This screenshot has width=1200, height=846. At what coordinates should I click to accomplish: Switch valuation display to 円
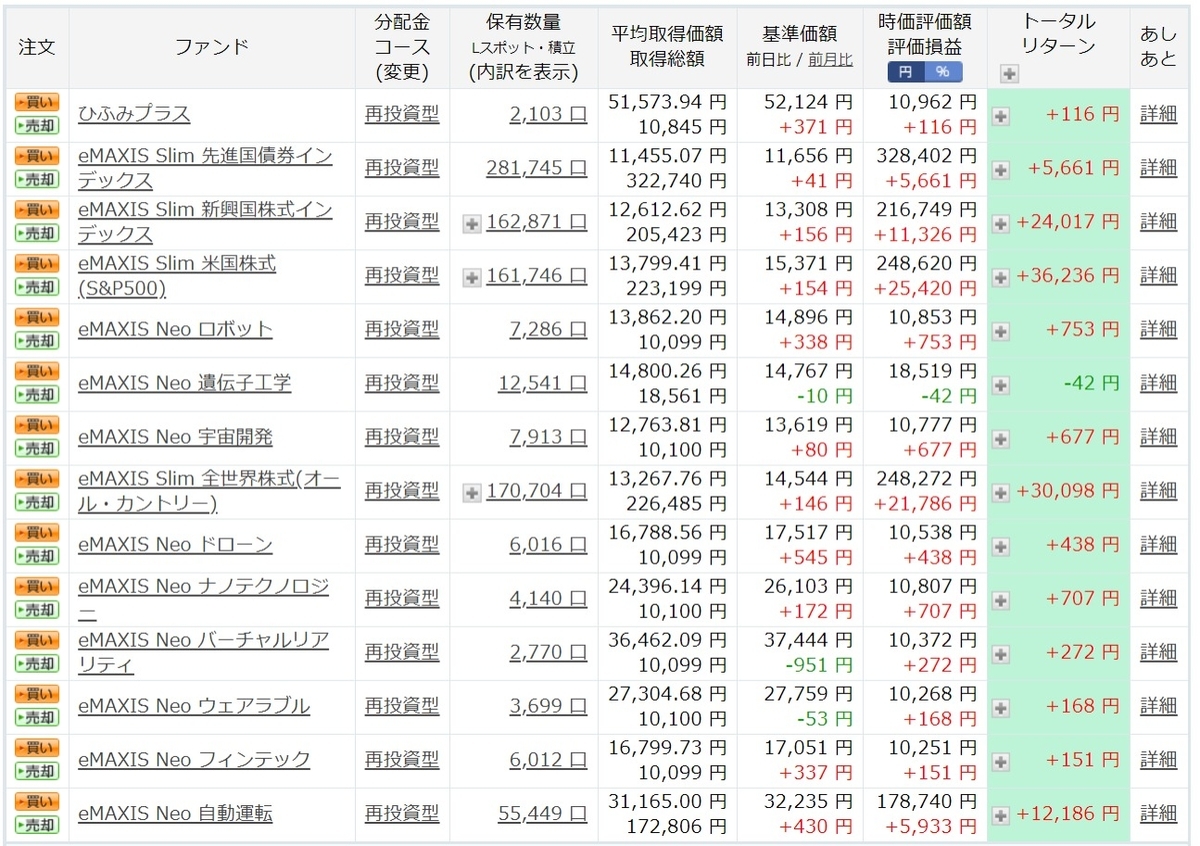[x=906, y=72]
